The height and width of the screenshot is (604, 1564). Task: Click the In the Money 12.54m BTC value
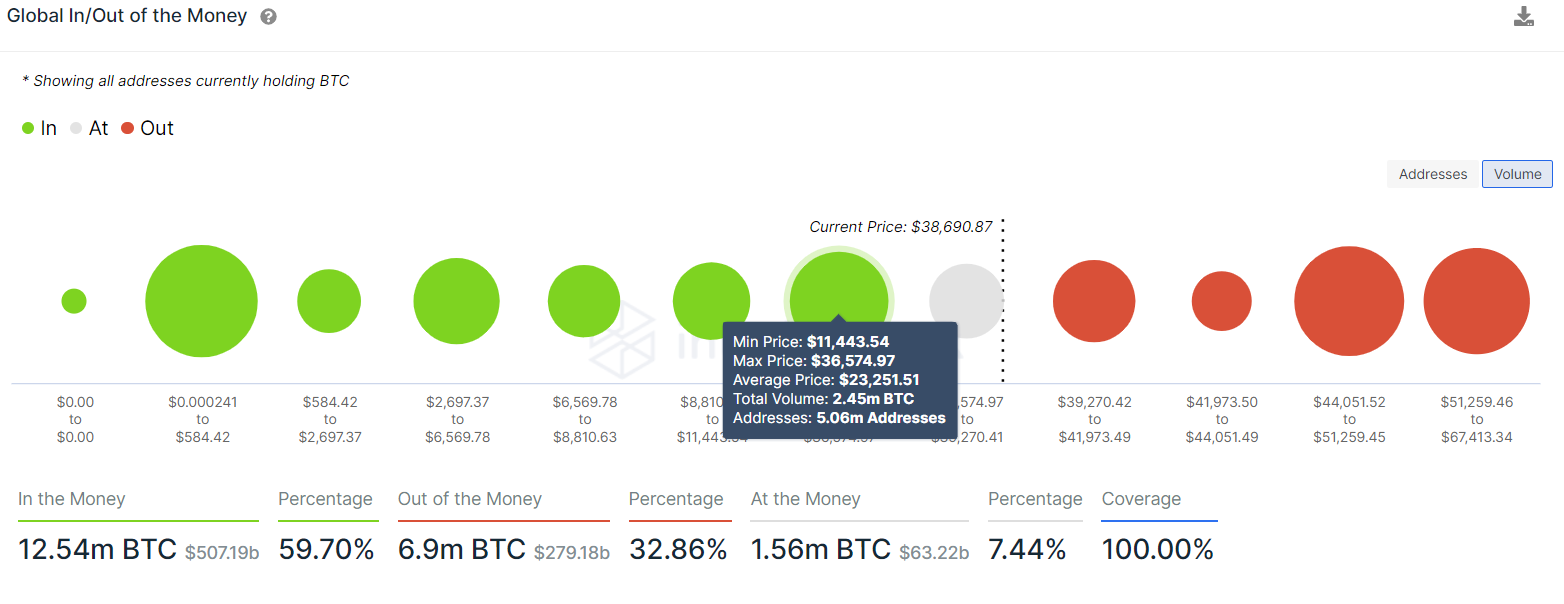pyautogui.click(x=96, y=549)
